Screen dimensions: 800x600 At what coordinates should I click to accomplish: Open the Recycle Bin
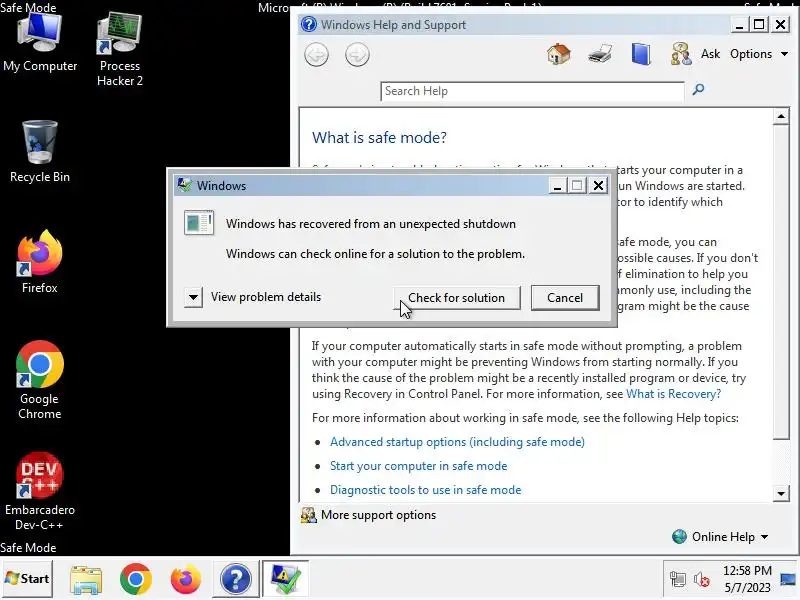click(x=40, y=152)
